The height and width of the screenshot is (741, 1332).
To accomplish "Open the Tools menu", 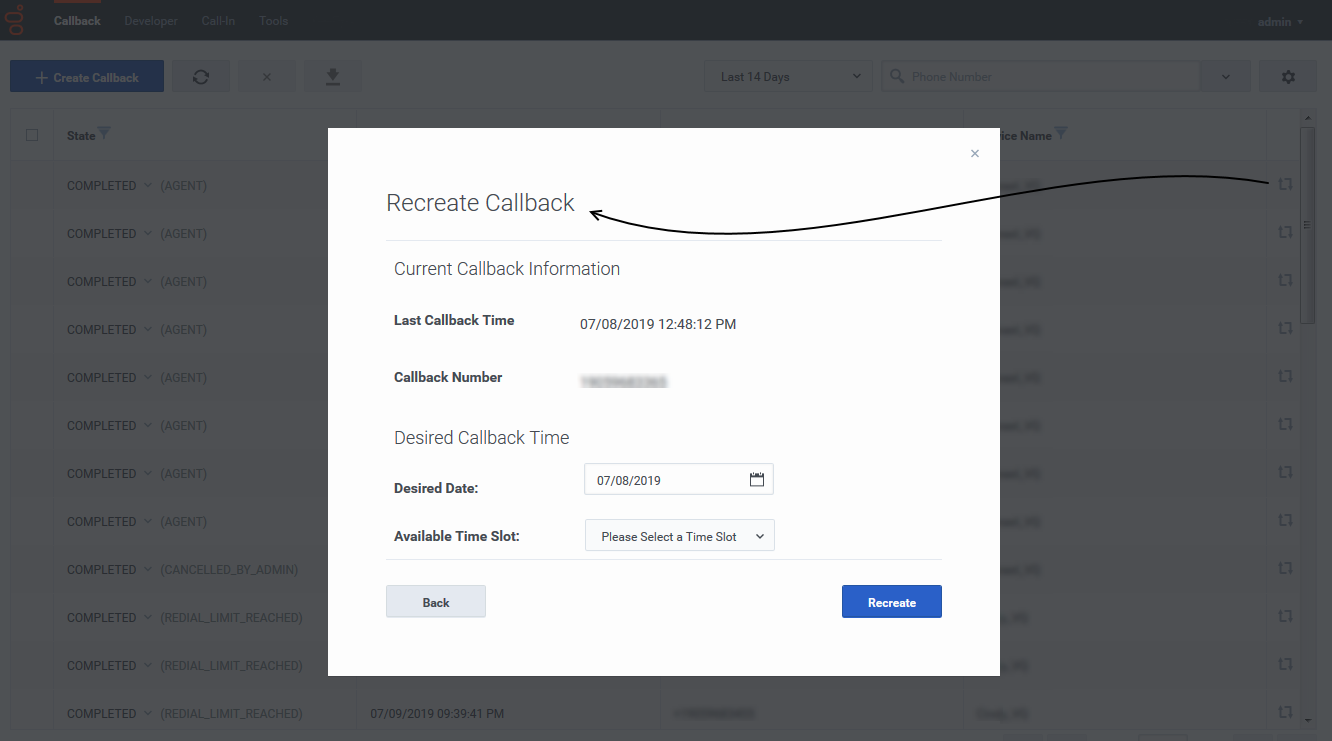I will 273,20.
